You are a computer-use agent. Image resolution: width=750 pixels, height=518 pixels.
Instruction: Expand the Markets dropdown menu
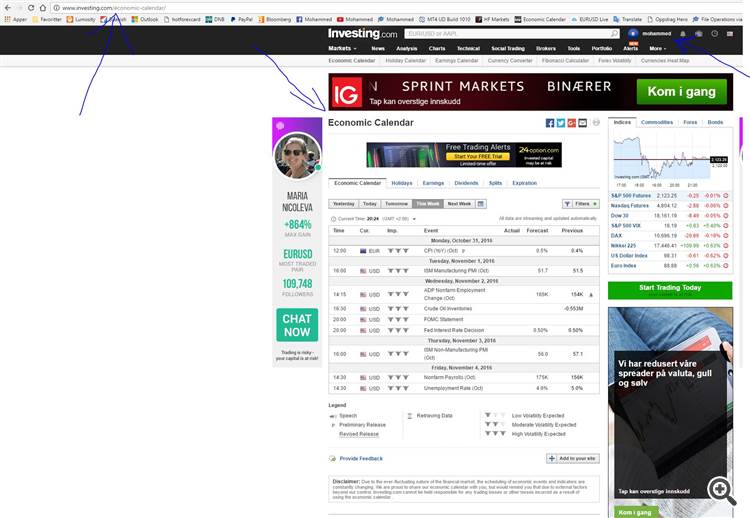(x=342, y=48)
